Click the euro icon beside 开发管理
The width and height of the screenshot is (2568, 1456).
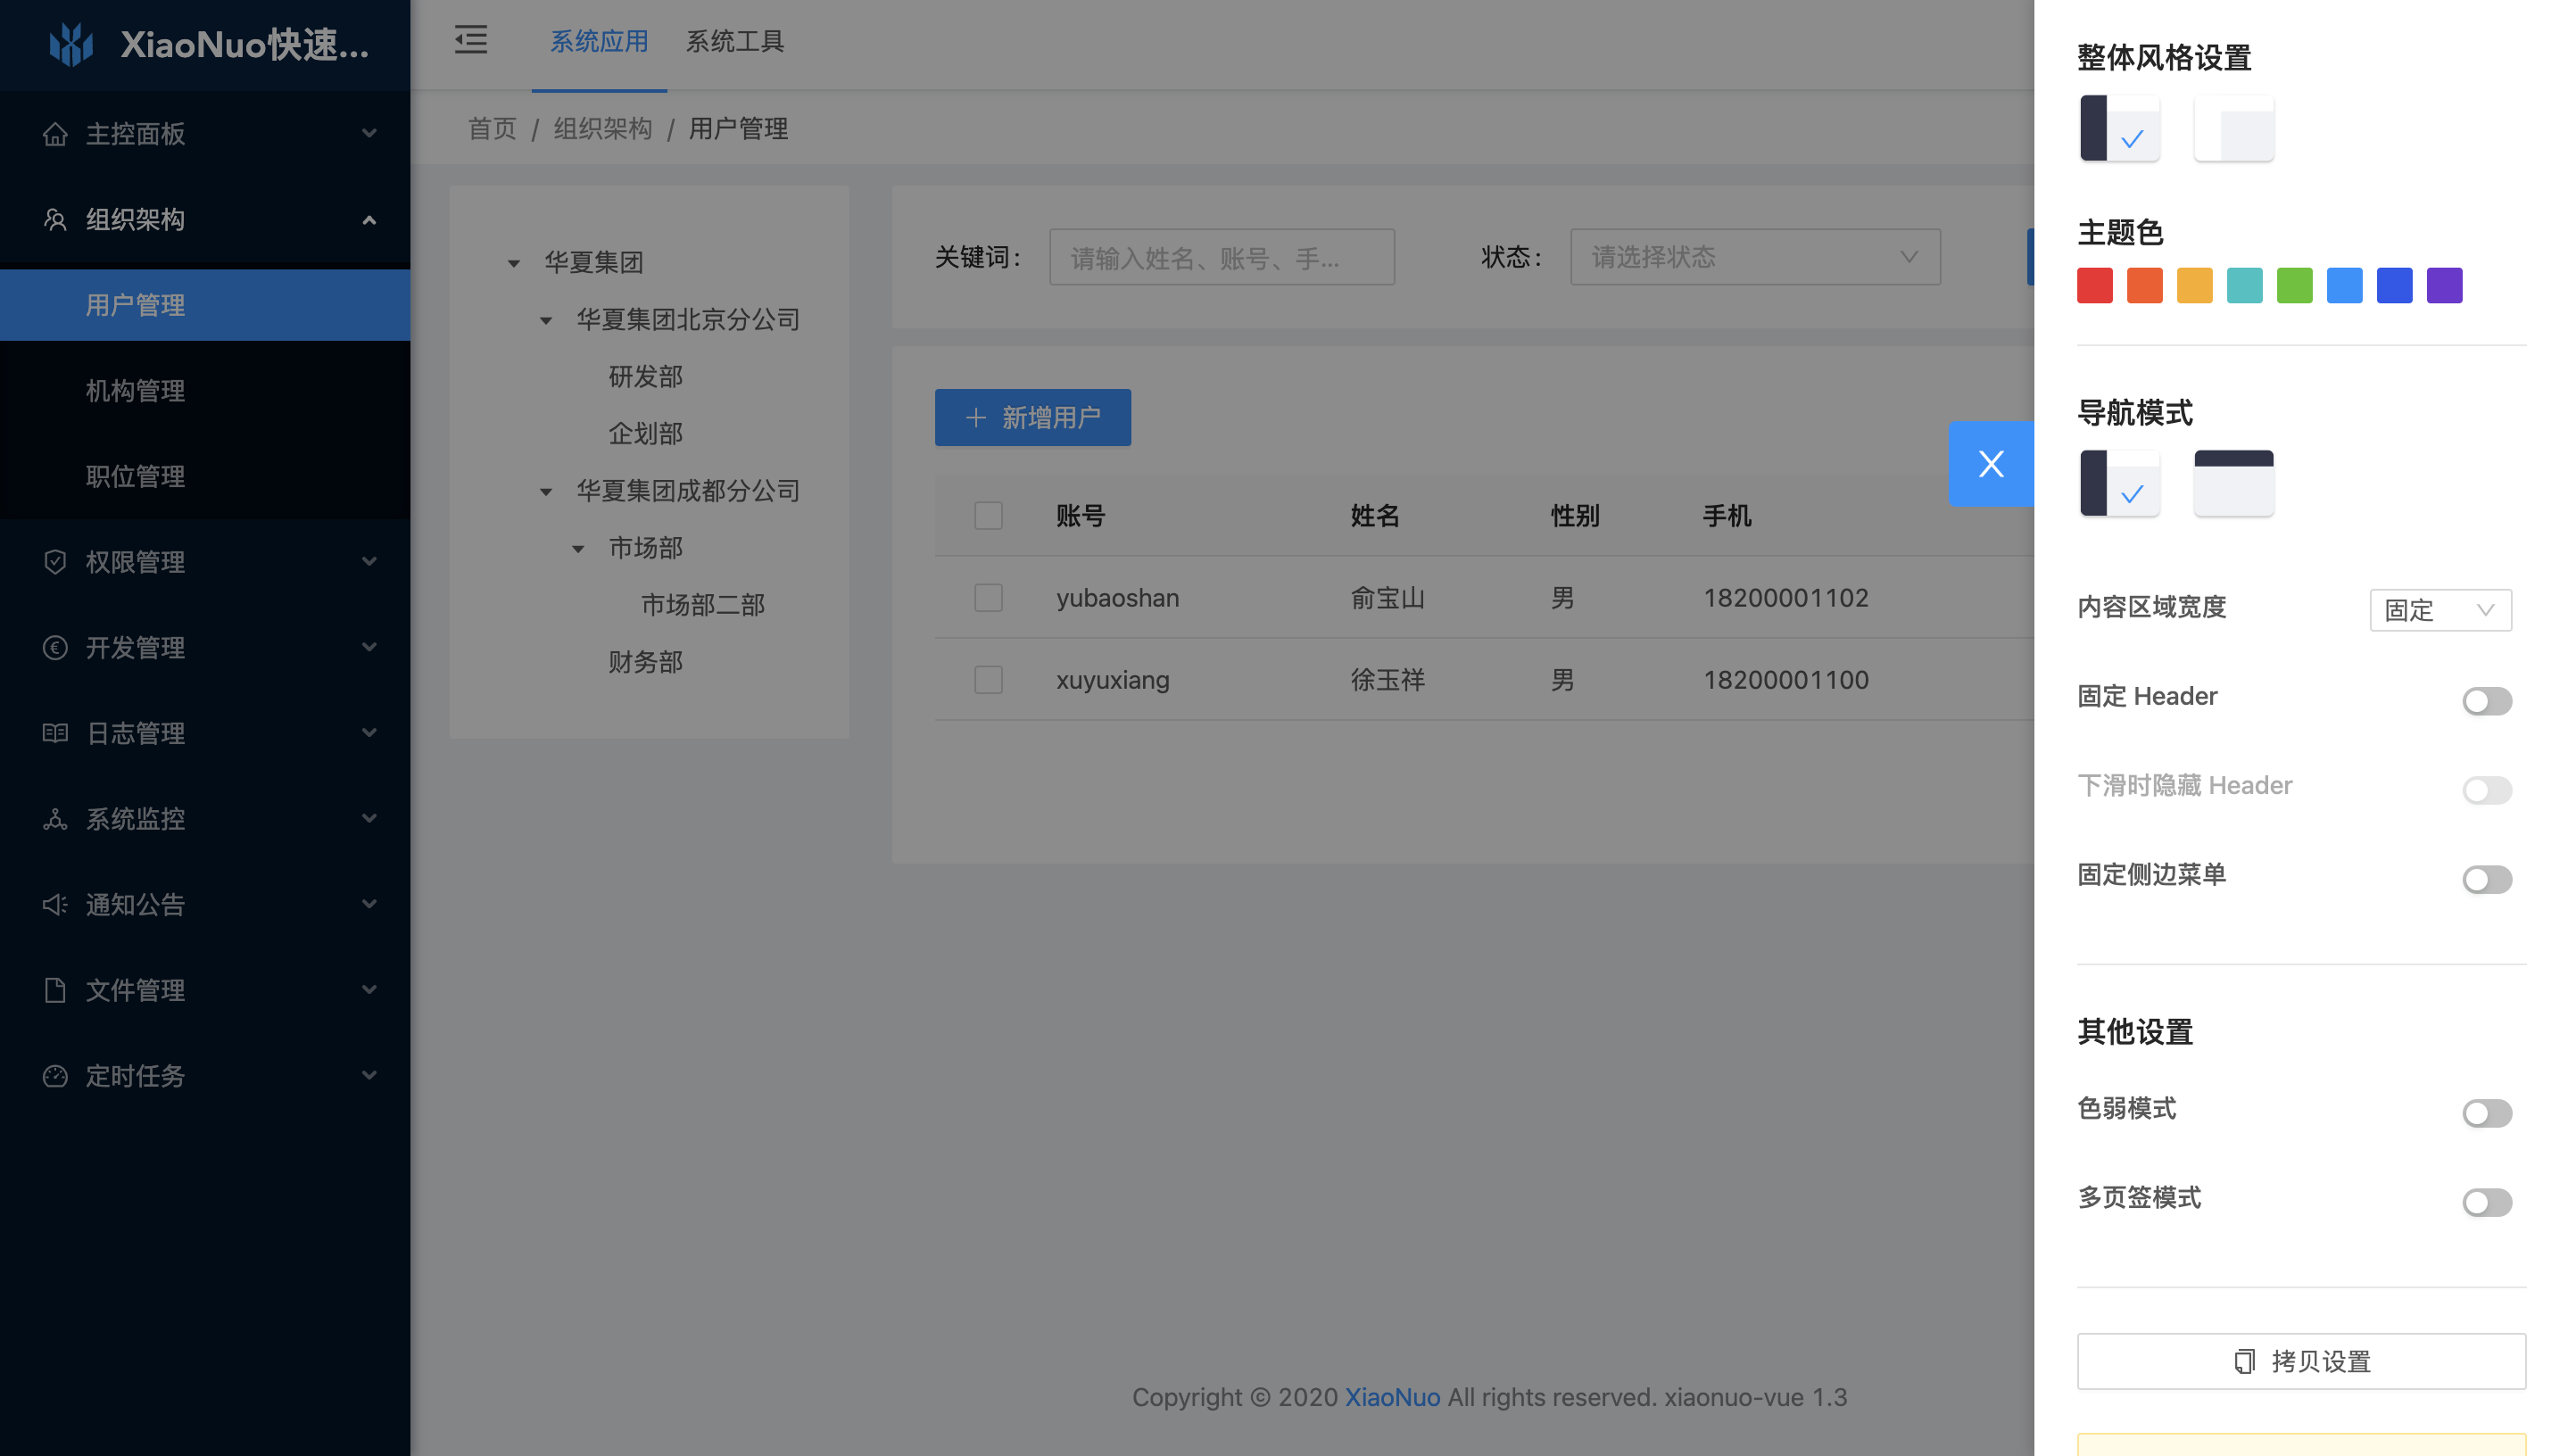pos(55,647)
